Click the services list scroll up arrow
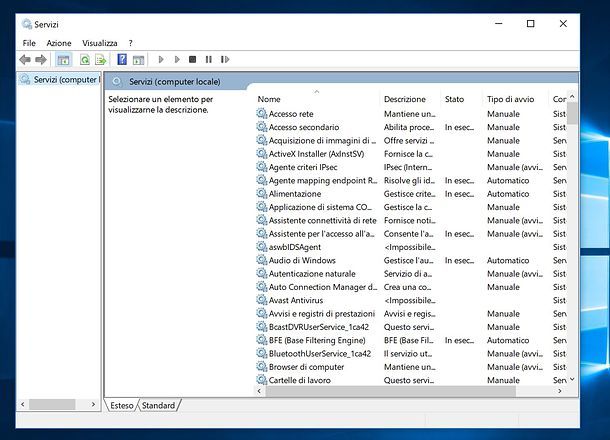 572,96
